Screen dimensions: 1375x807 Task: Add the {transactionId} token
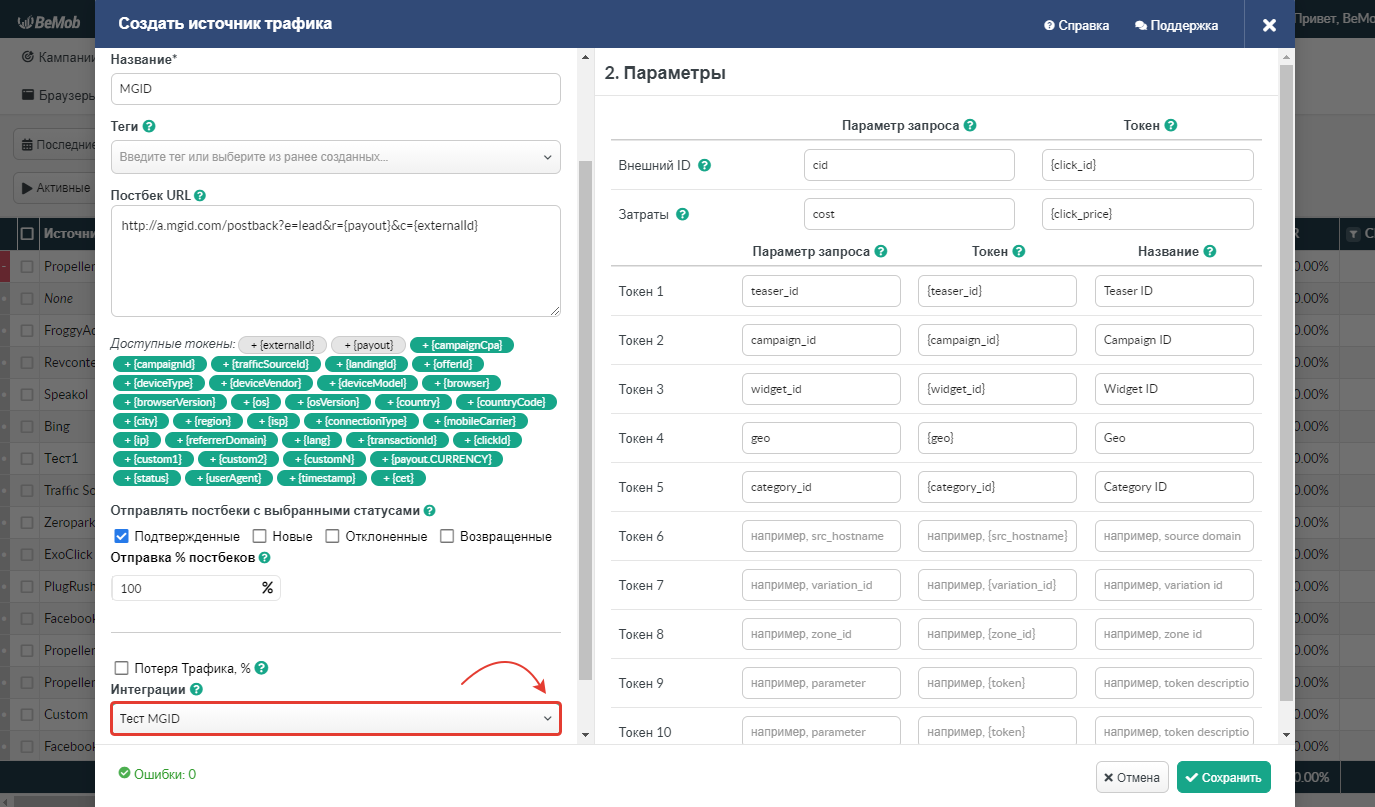(x=397, y=440)
